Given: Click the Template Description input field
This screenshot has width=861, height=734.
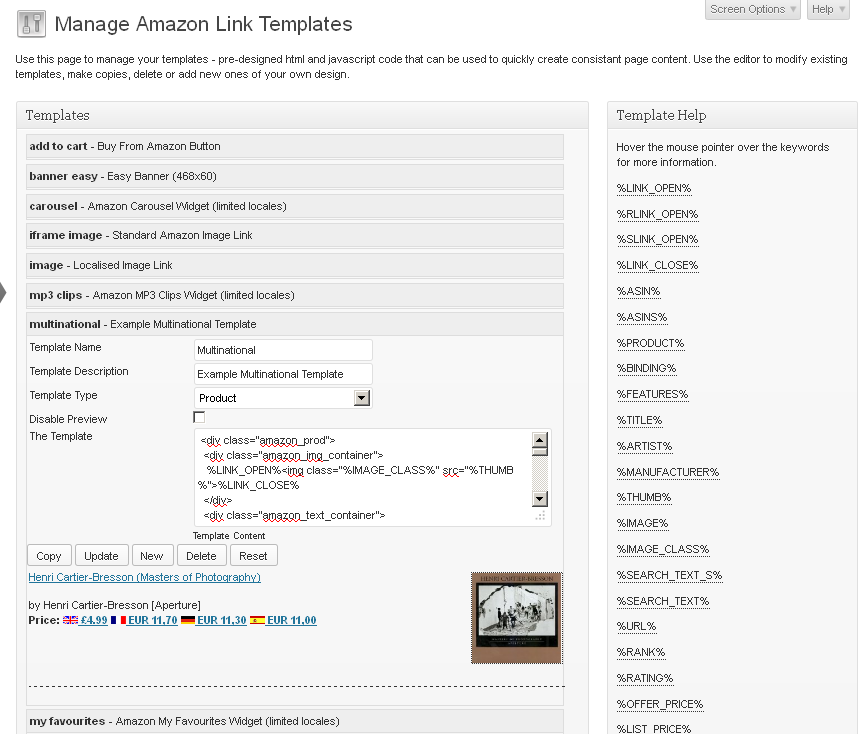Looking at the screenshot, I should click(283, 374).
